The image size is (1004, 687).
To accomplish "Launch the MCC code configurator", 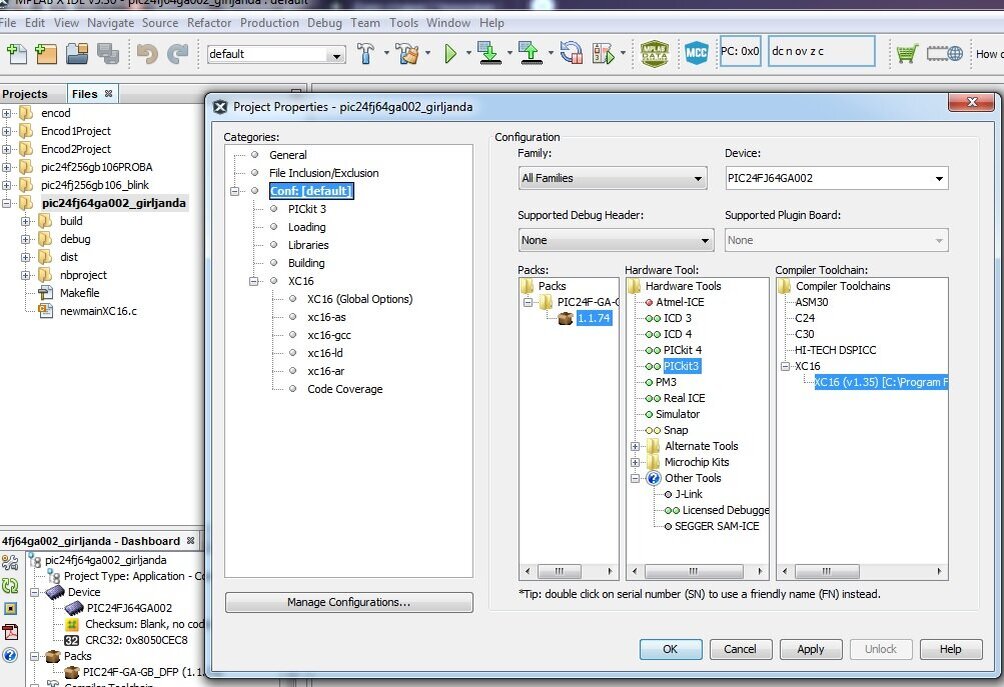I will pos(696,54).
